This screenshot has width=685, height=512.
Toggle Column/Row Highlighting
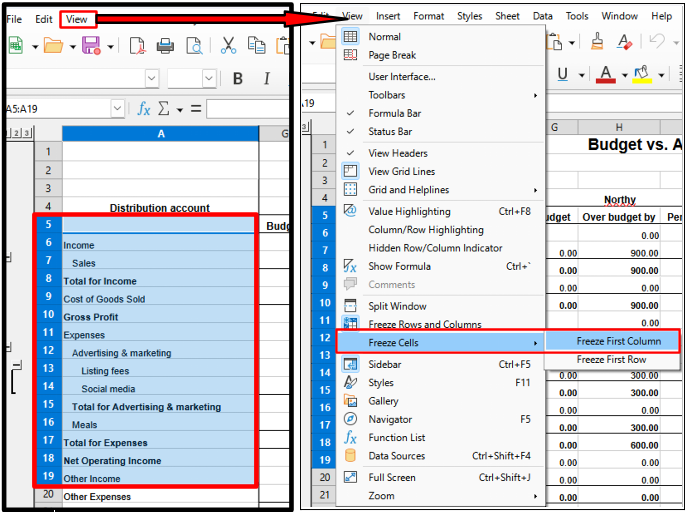click(440, 230)
